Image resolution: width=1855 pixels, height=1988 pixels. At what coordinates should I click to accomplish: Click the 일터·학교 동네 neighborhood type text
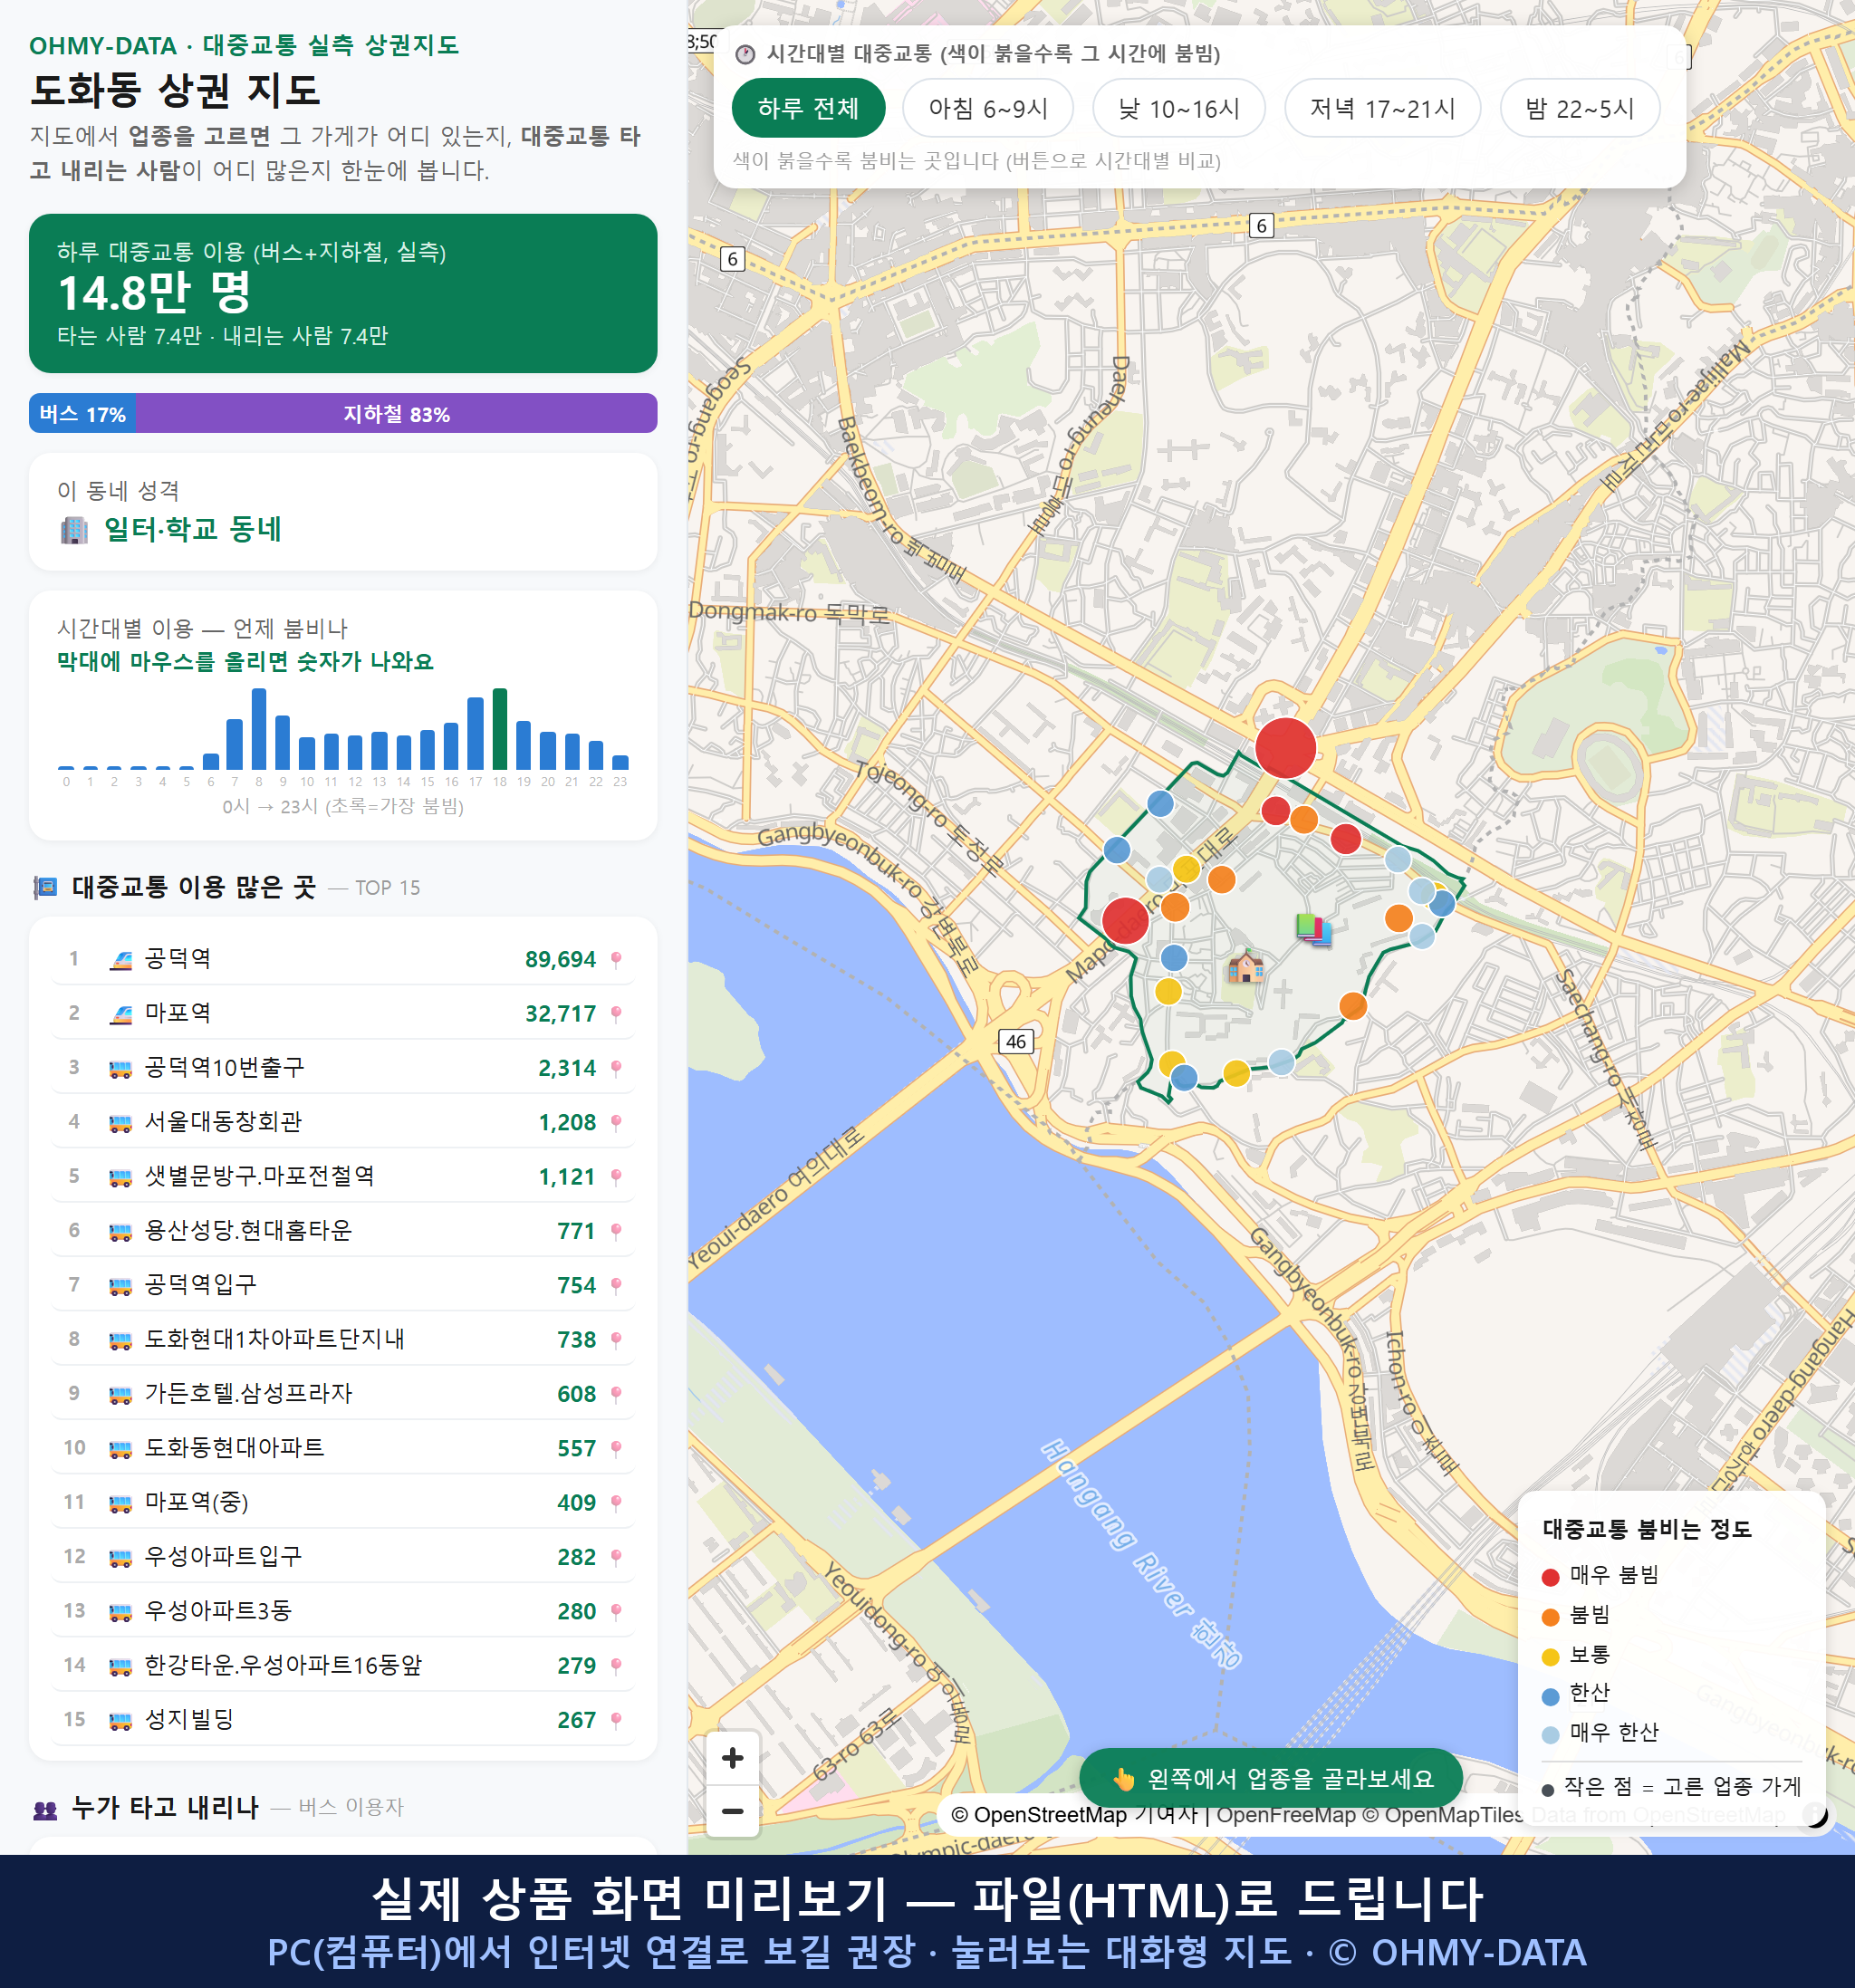coord(193,529)
